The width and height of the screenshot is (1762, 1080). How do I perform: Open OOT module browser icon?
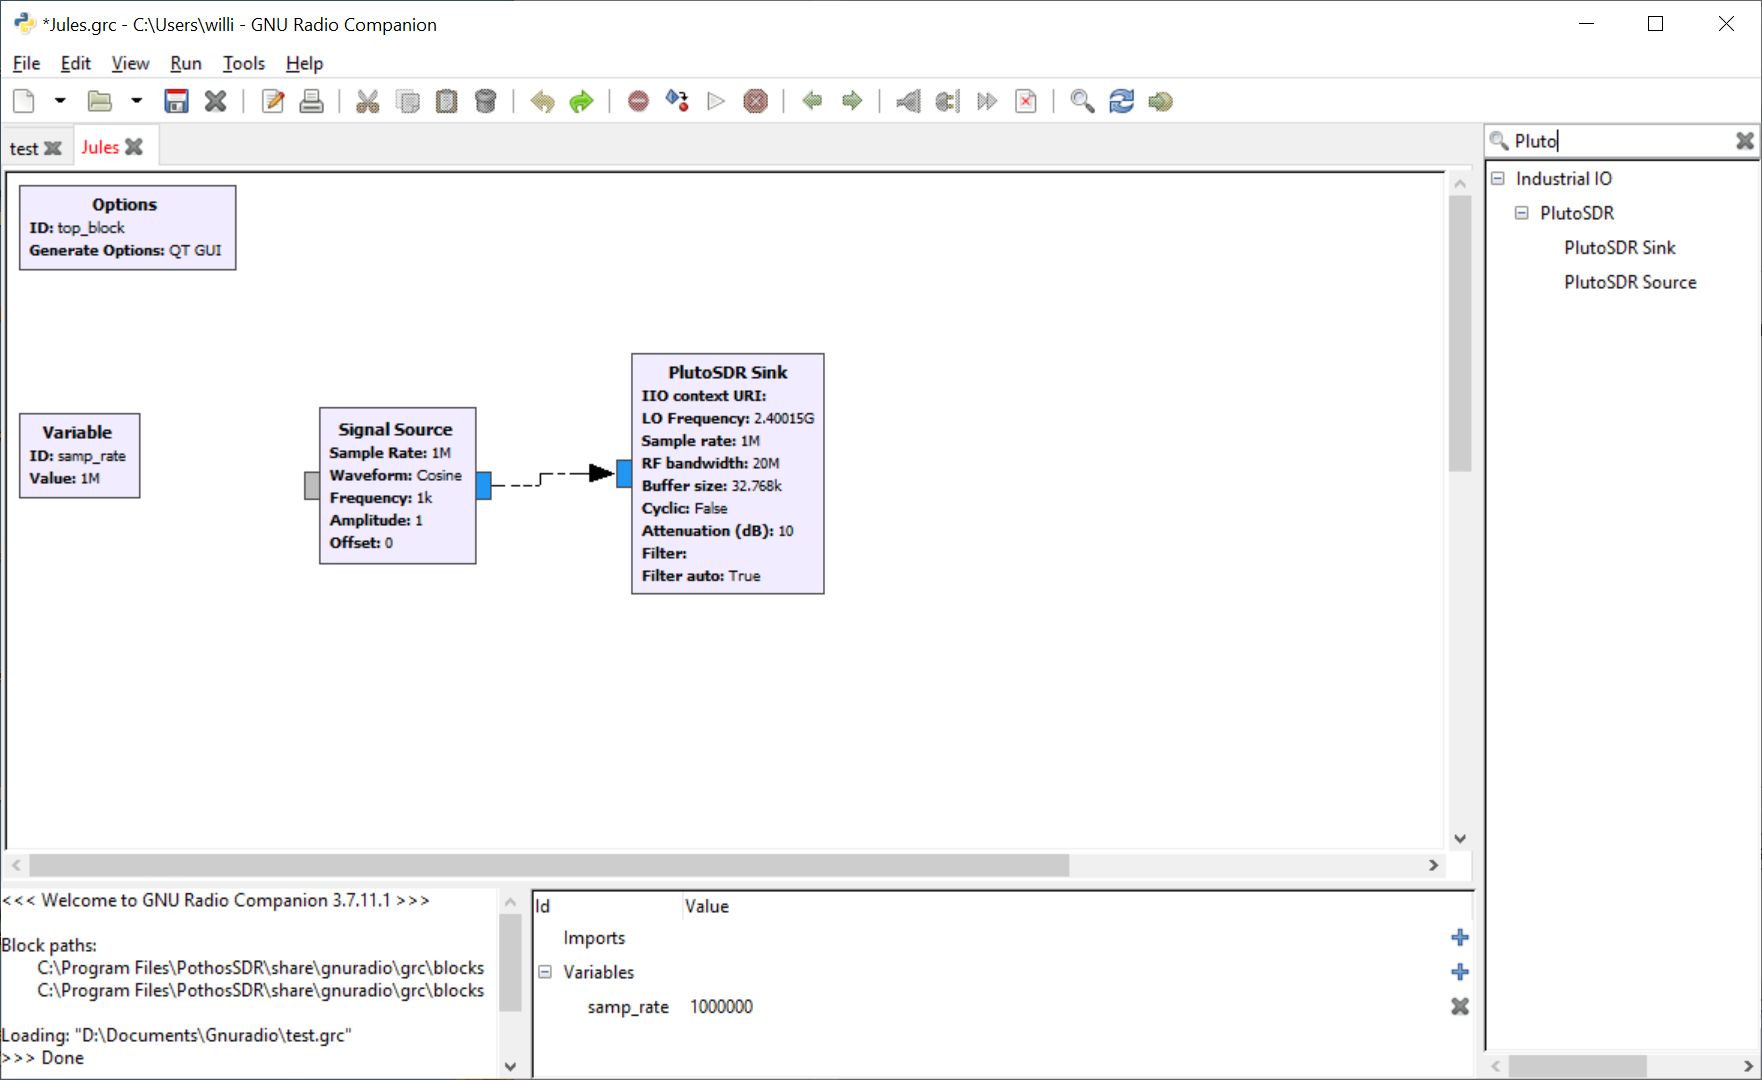point(1161,101)
